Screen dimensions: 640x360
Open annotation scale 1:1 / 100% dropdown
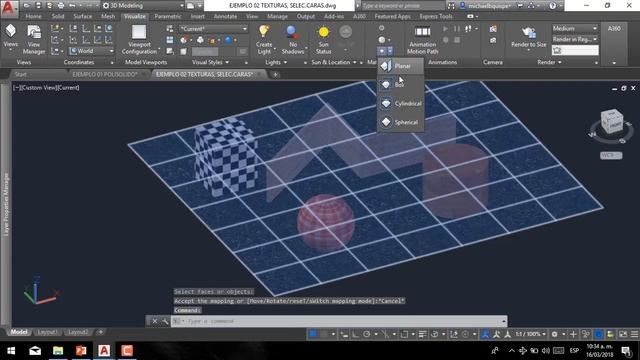530,334
